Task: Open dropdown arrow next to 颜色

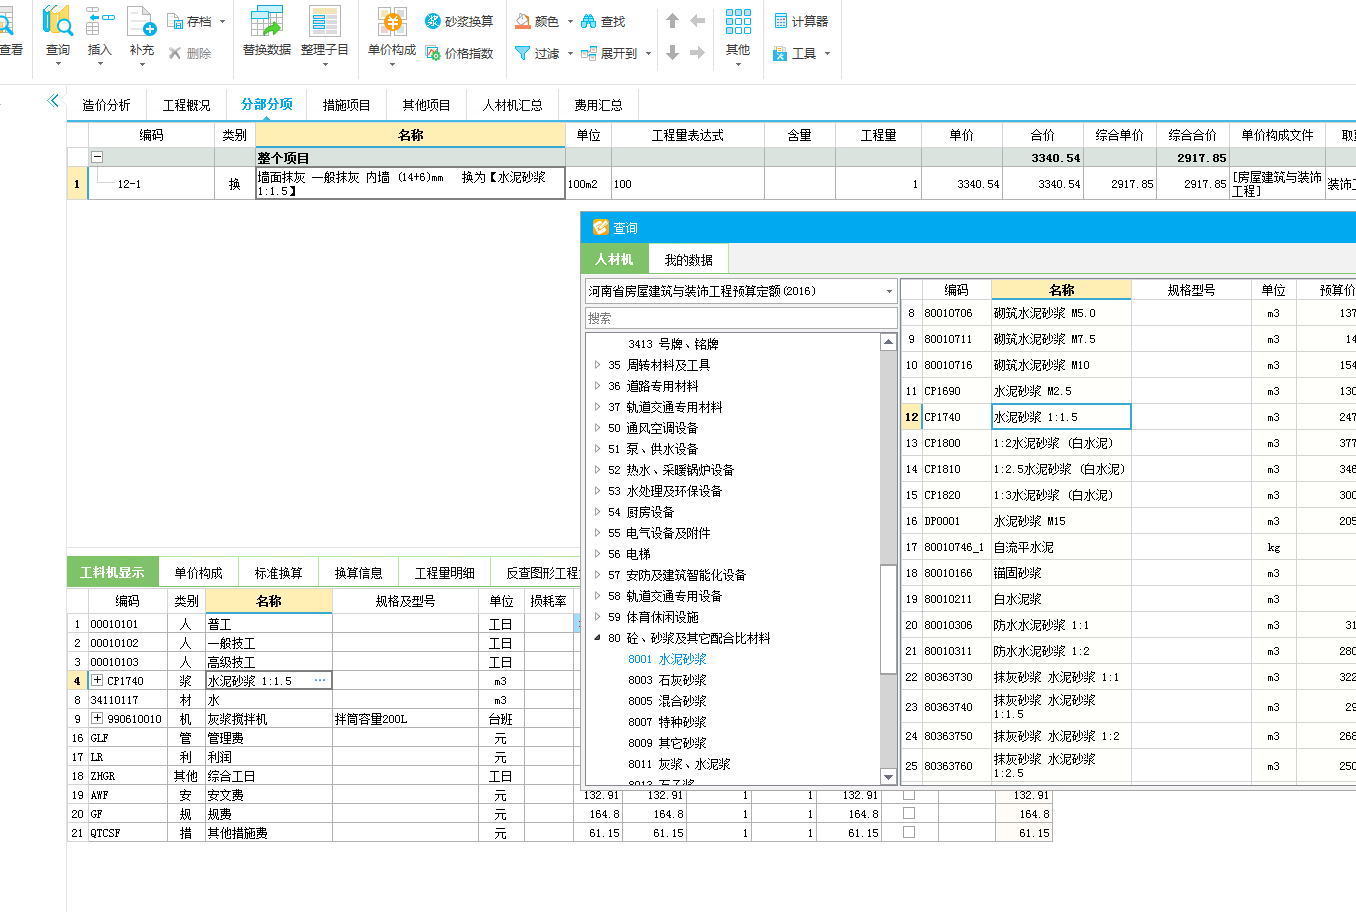Action: pos(570,21)
